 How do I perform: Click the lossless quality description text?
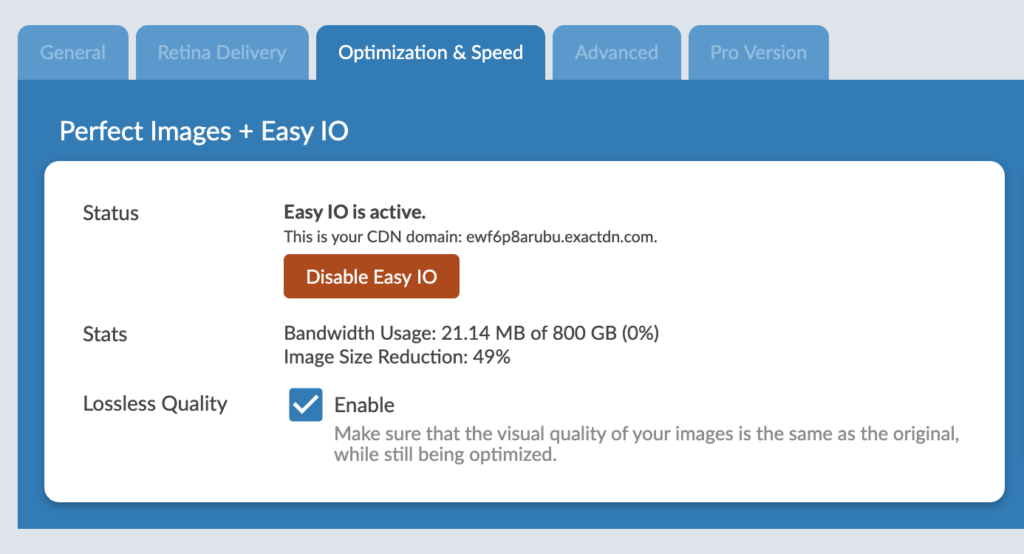point(647,444)
